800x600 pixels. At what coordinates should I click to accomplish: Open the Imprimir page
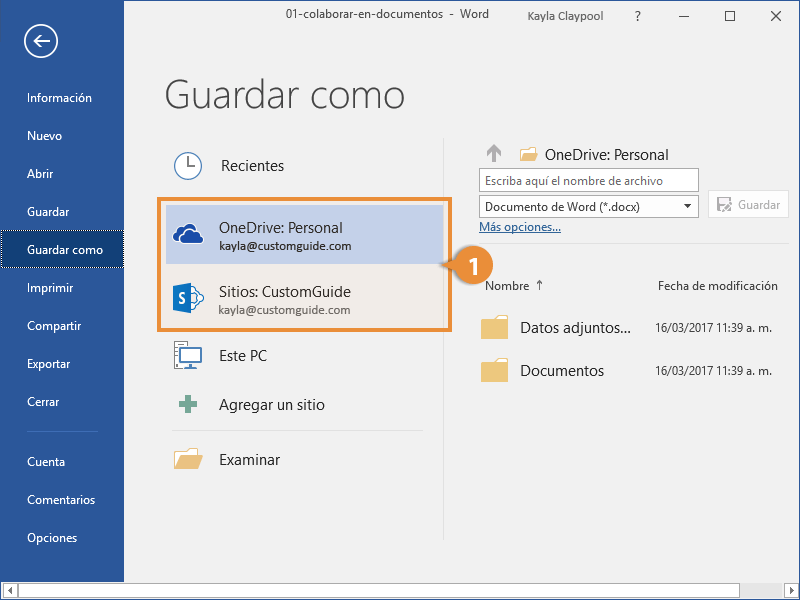(50, 288)
